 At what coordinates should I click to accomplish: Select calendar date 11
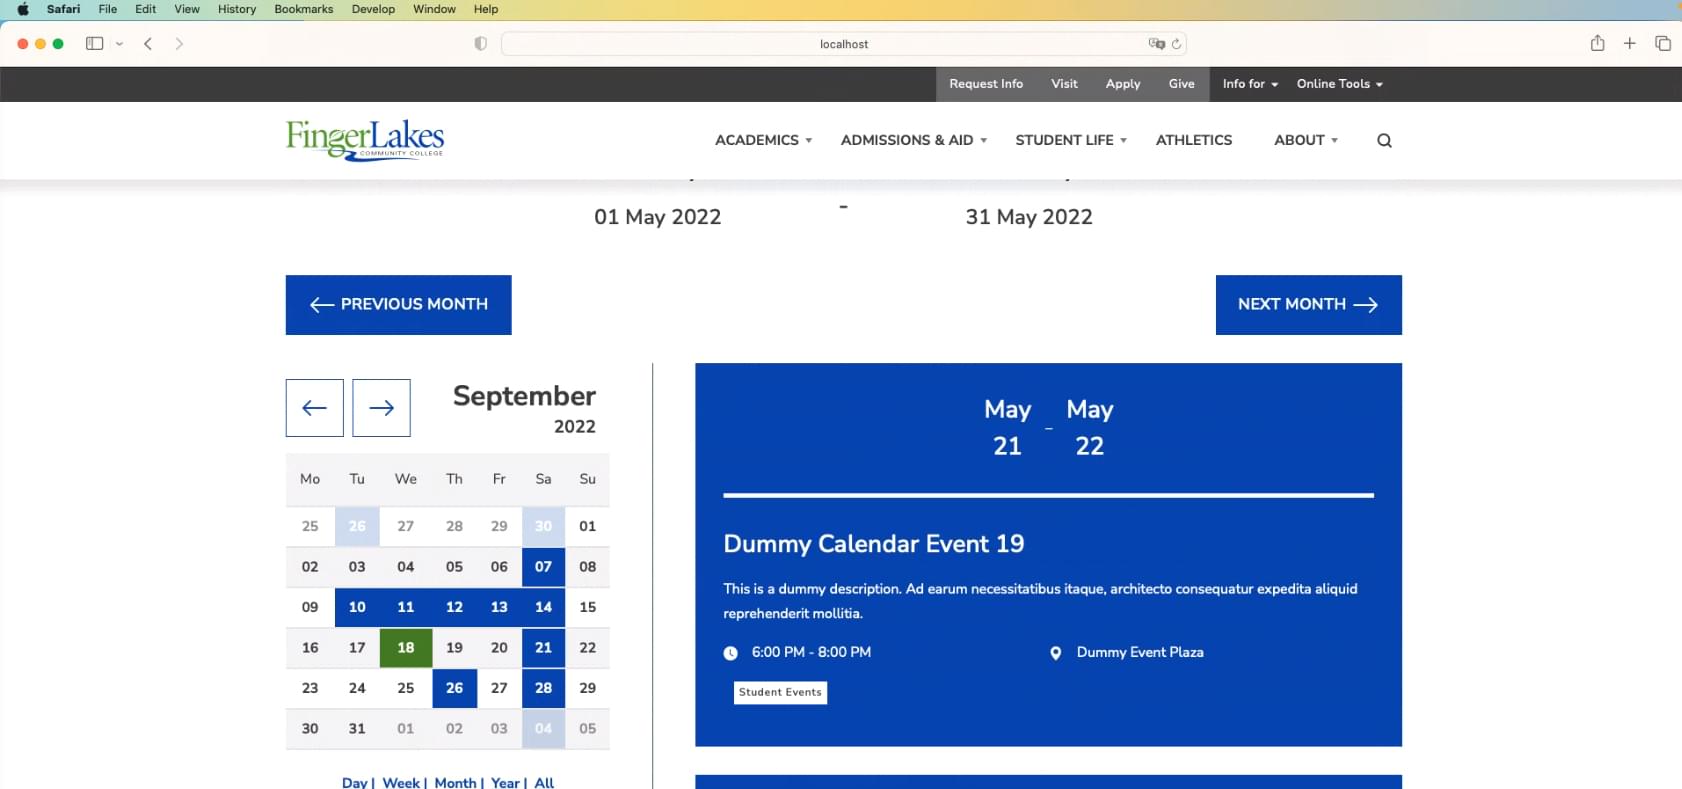point(406,607)
